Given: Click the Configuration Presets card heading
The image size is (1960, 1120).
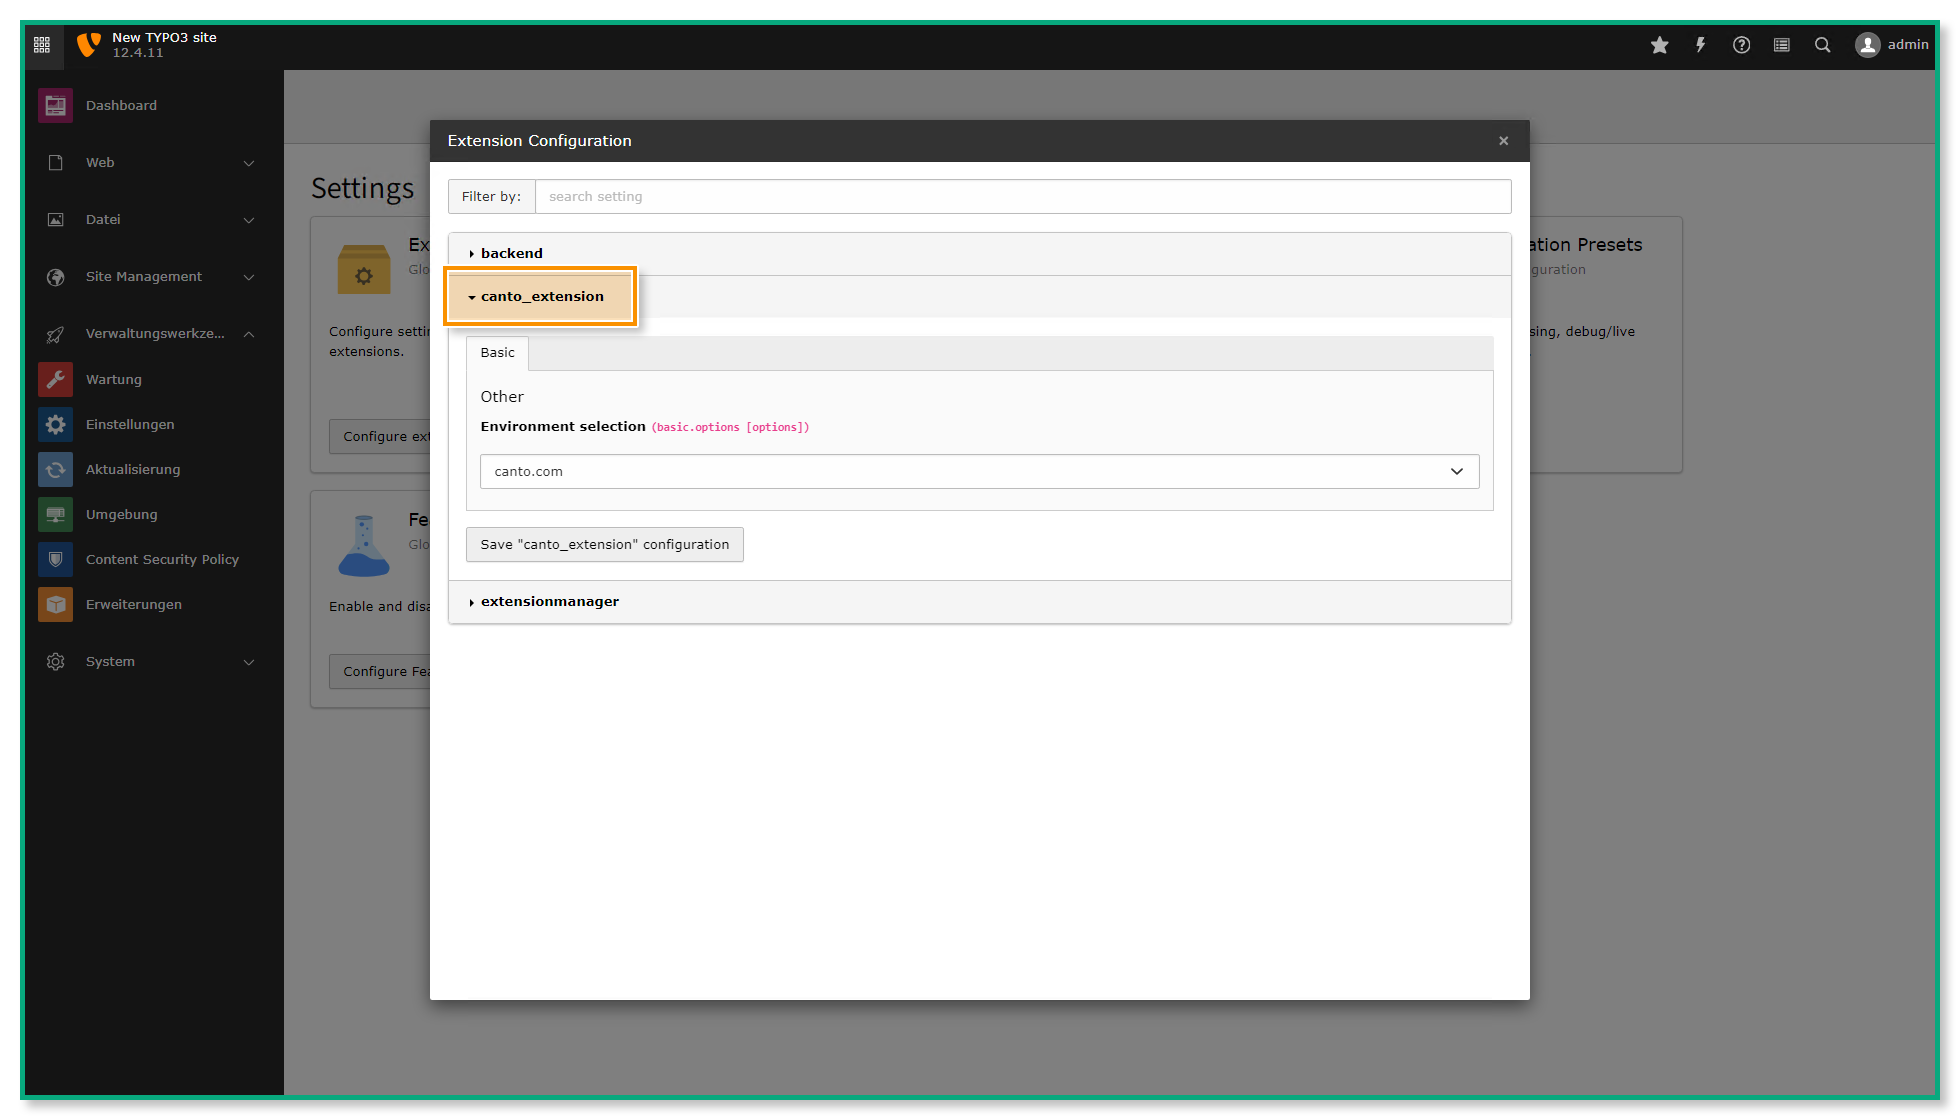Looking at the screenshot, I should 1585,244.
